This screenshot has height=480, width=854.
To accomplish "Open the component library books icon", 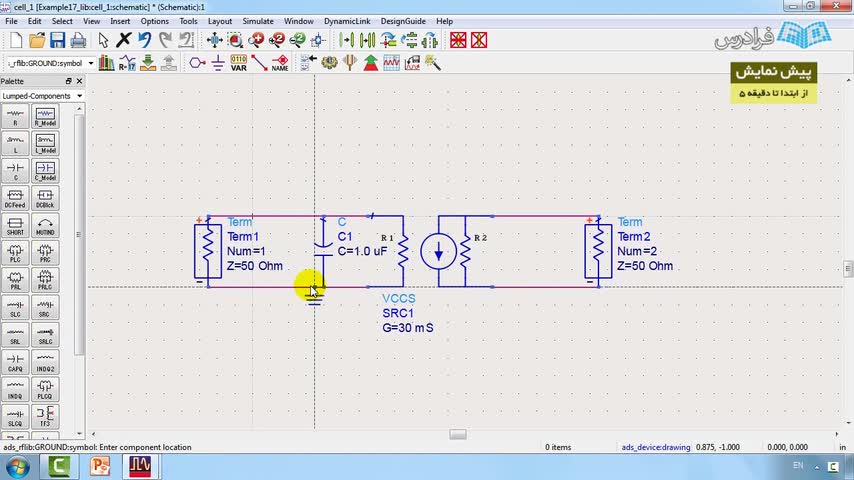I will 107,63.
